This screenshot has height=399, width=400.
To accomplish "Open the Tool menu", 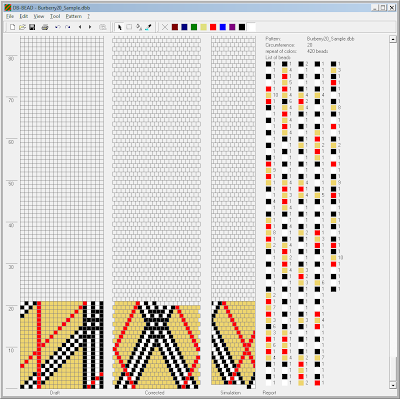I will [55, 16].
